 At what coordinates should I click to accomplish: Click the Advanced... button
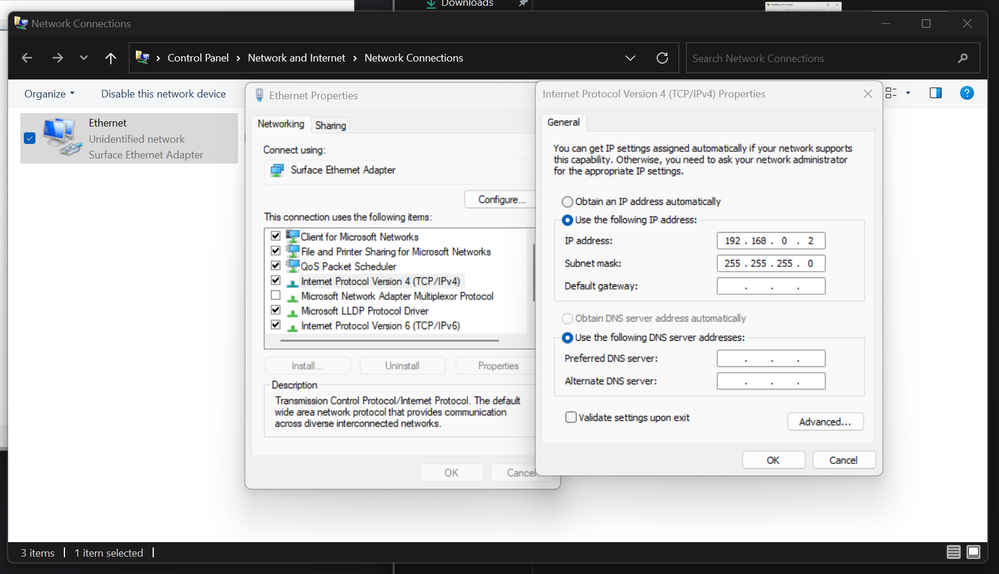824,422
